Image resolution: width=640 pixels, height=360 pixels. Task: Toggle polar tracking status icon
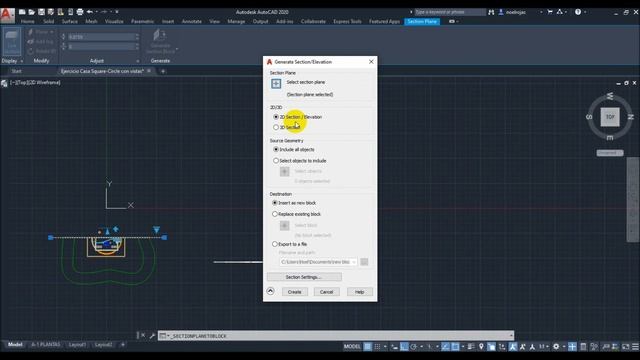pyautogui.click(x=413, y=347)
